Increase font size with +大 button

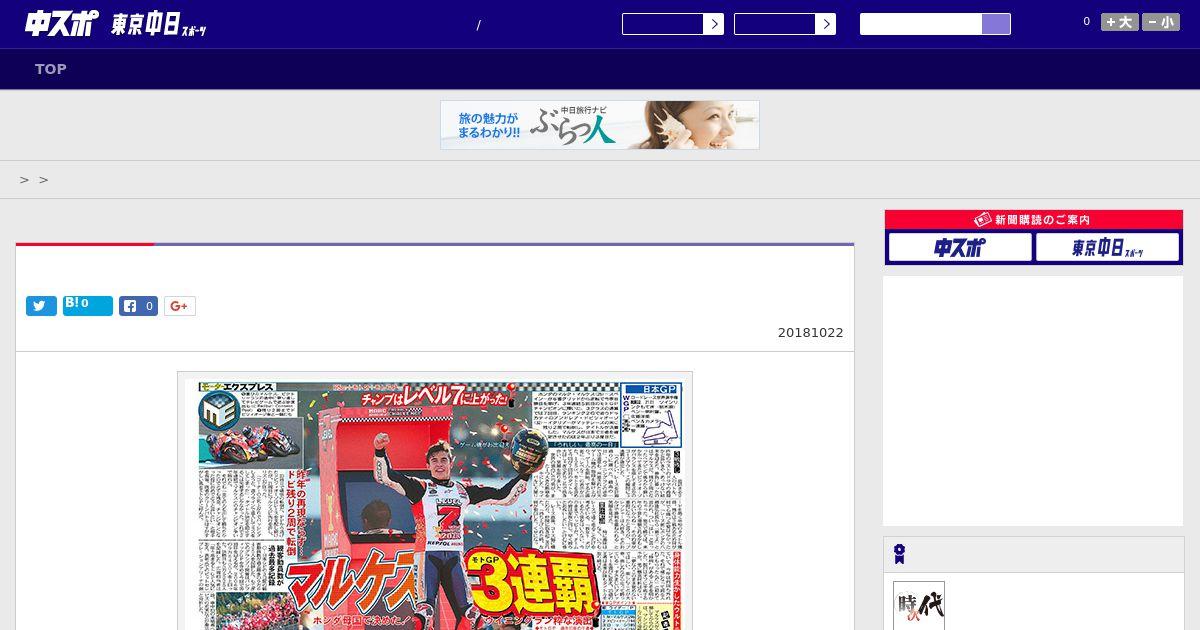1120,22
